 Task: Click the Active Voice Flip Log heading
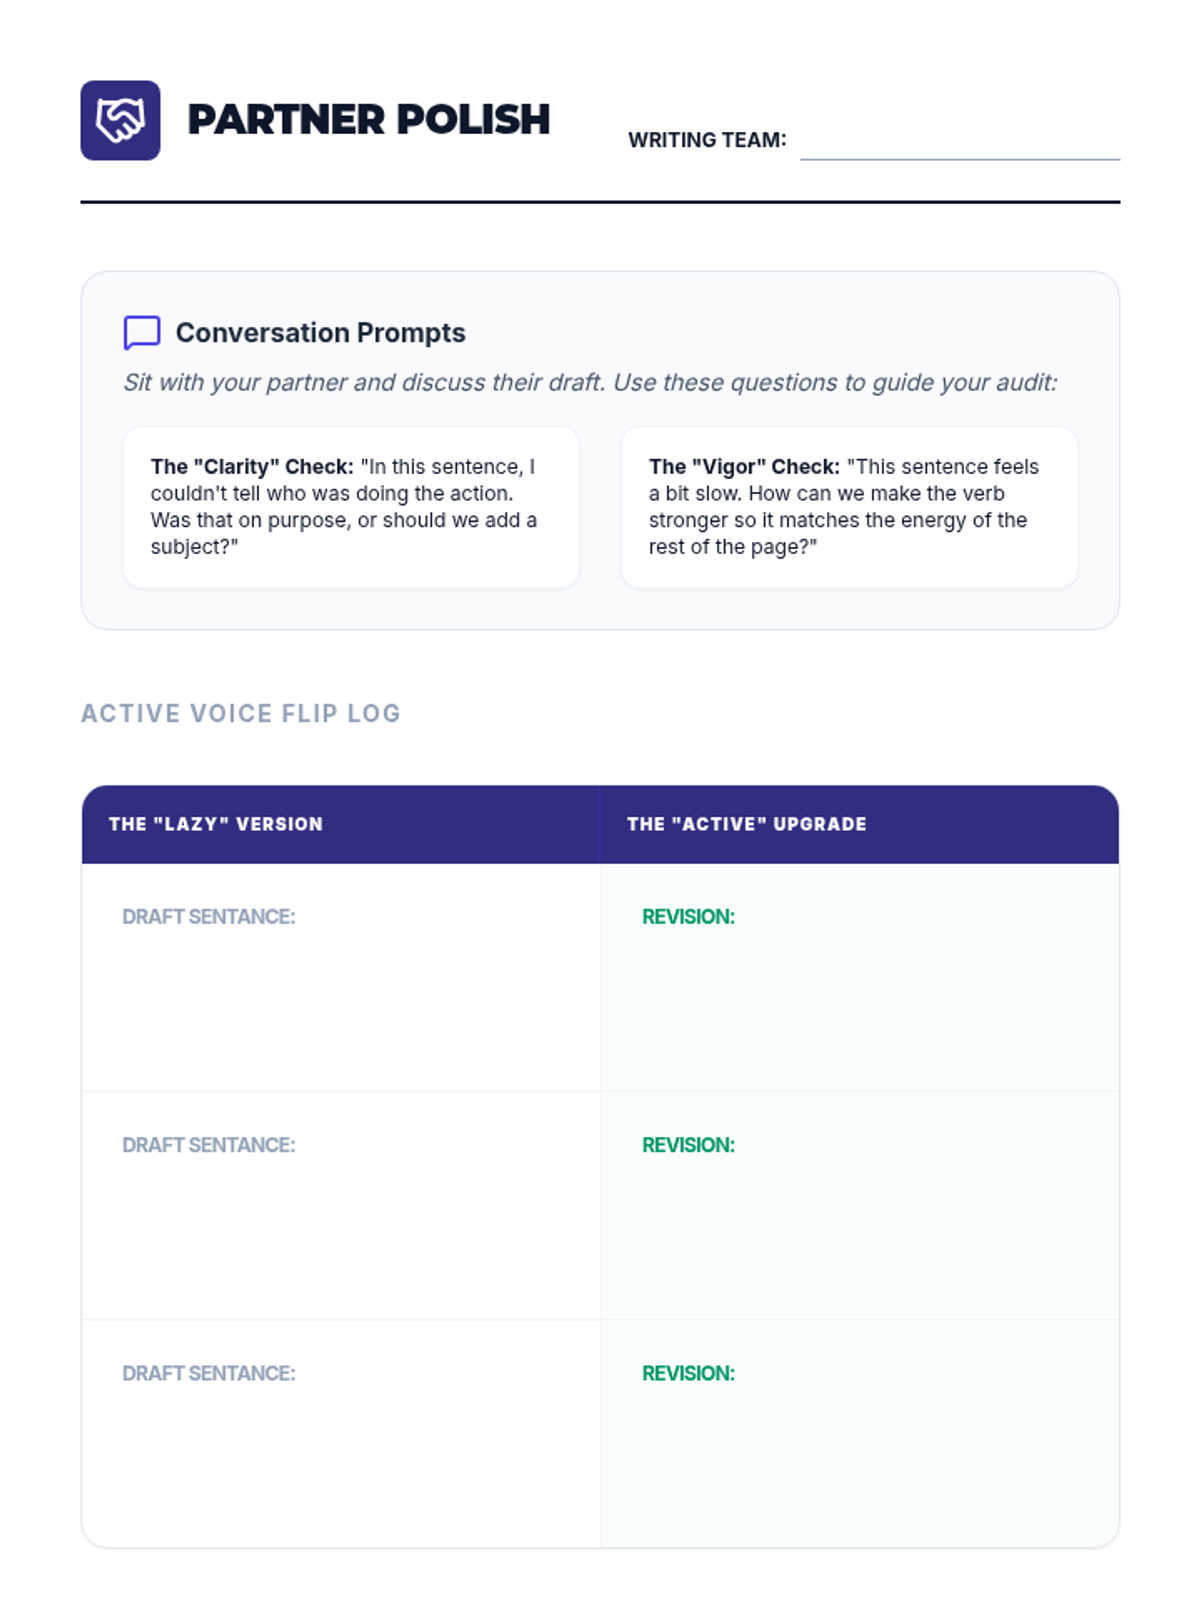coord(241,713)
